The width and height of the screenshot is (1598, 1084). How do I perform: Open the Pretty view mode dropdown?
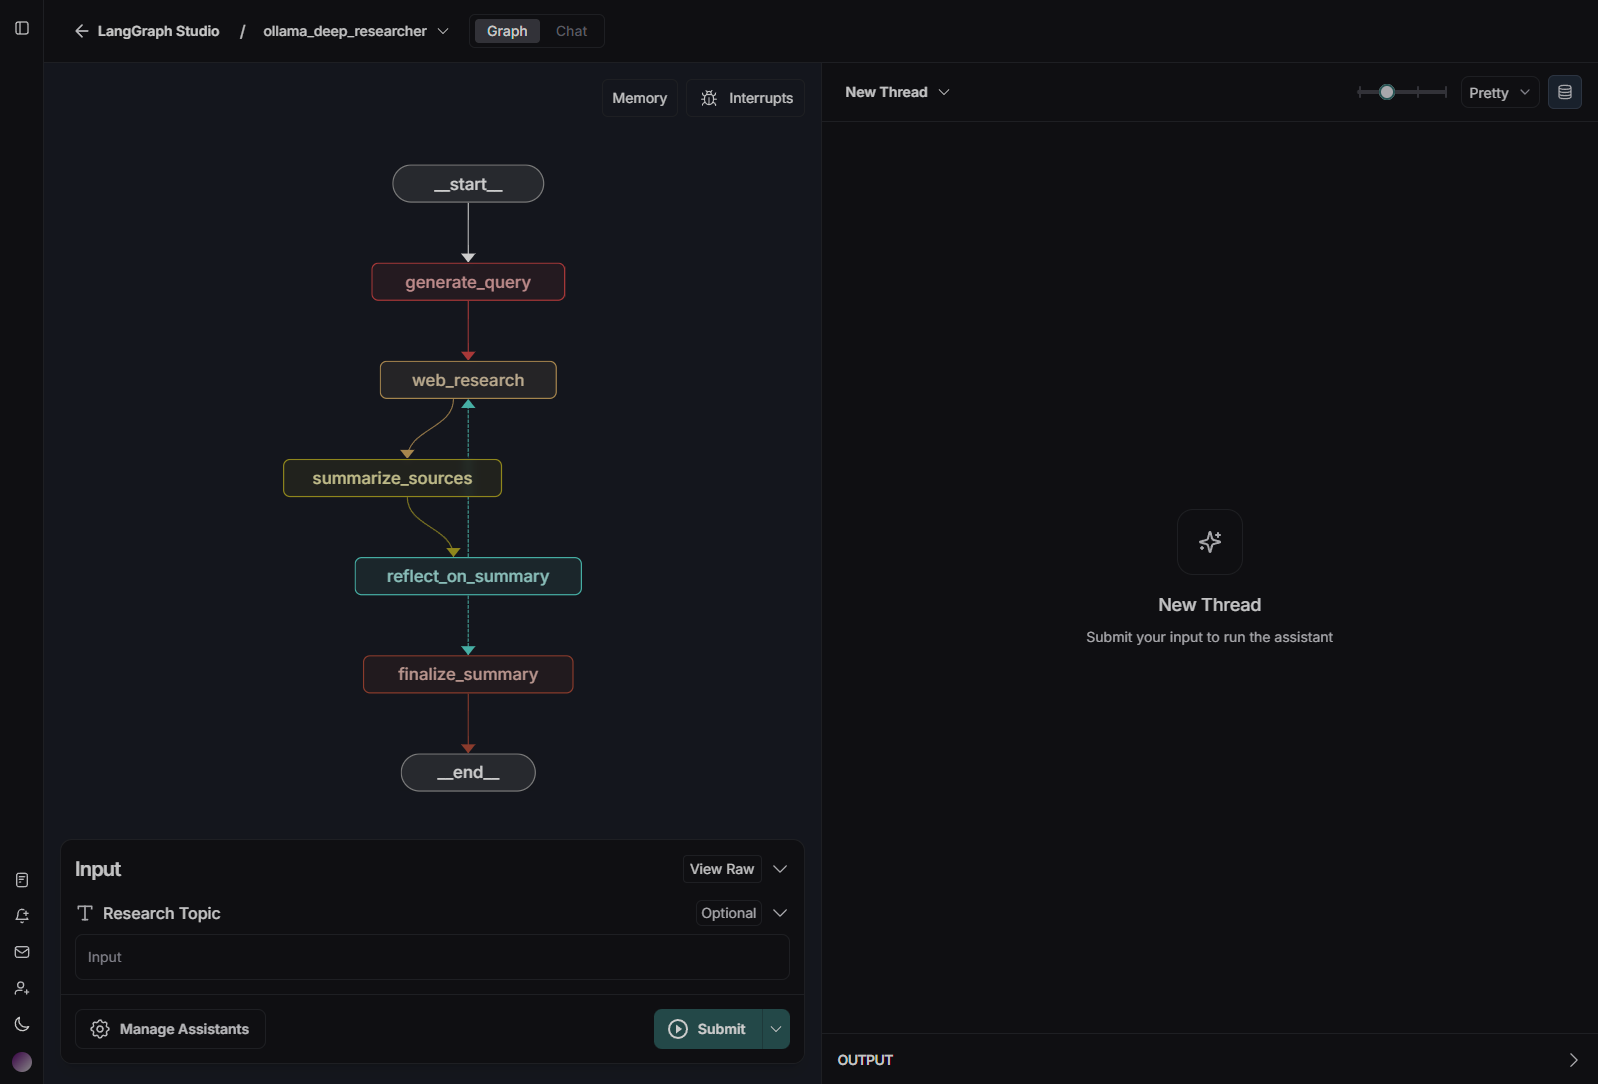tap(1499, 93)
